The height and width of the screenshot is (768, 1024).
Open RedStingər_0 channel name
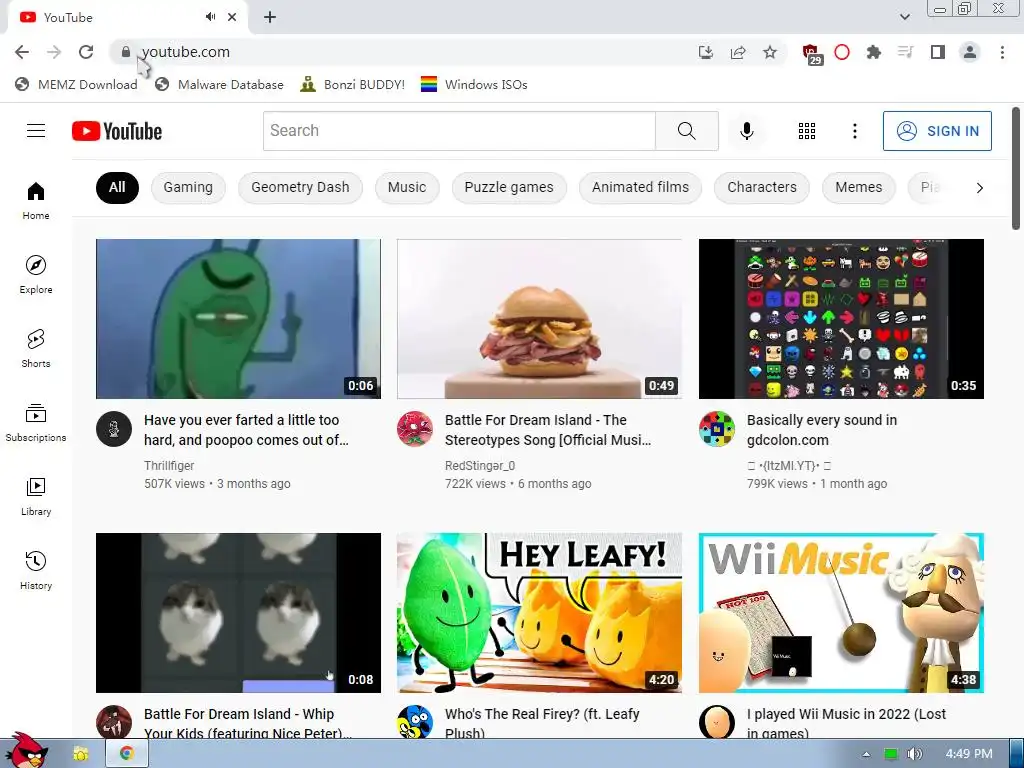pyautogui.click(x=480, y=466)
